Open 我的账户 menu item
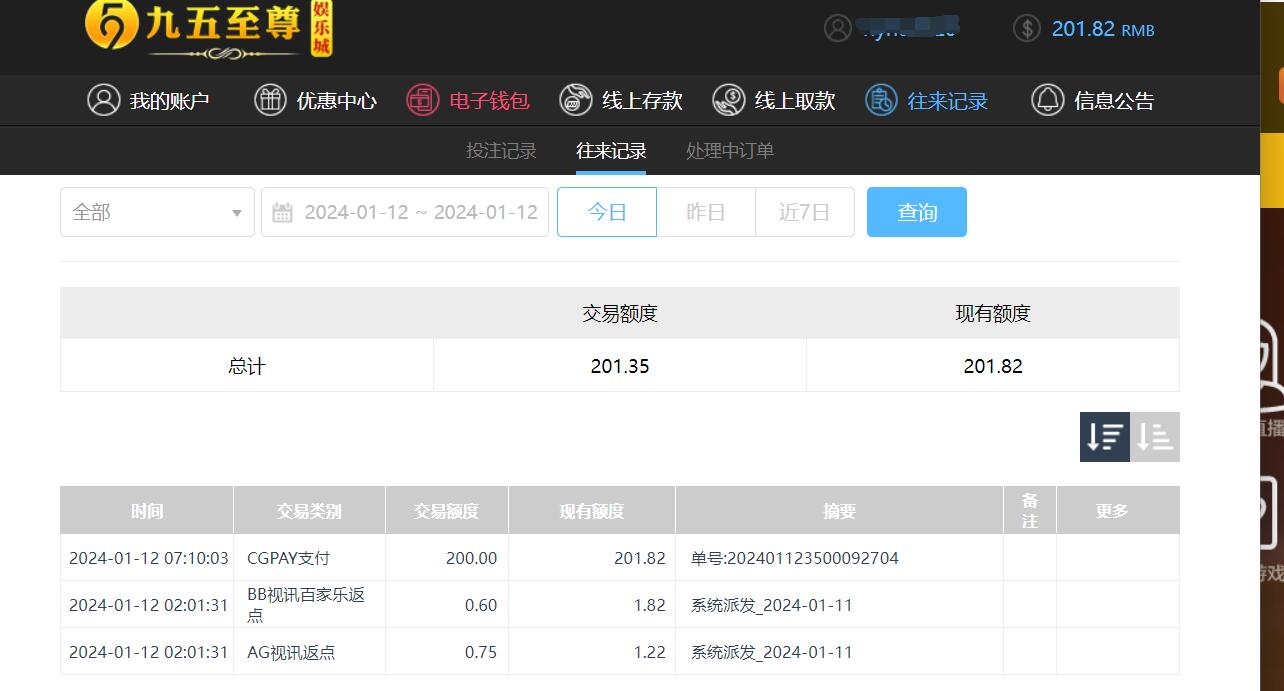Image resolution: width=1284 pixels, height=691 pixels. [149, 100]
